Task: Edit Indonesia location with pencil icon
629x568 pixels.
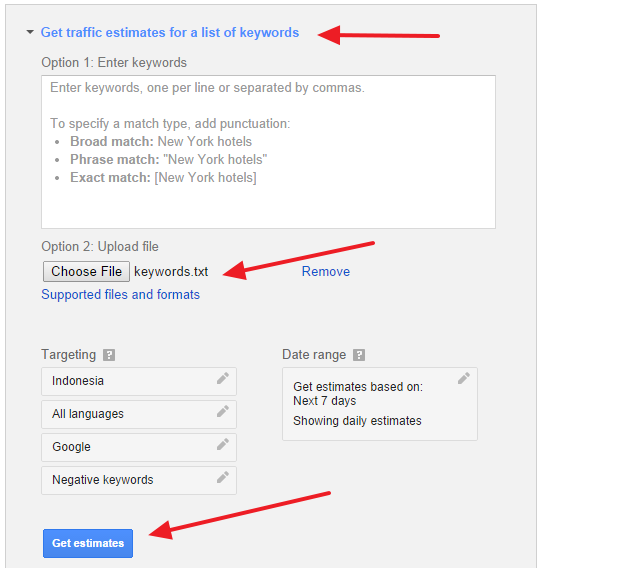Action: click(223, 379)
